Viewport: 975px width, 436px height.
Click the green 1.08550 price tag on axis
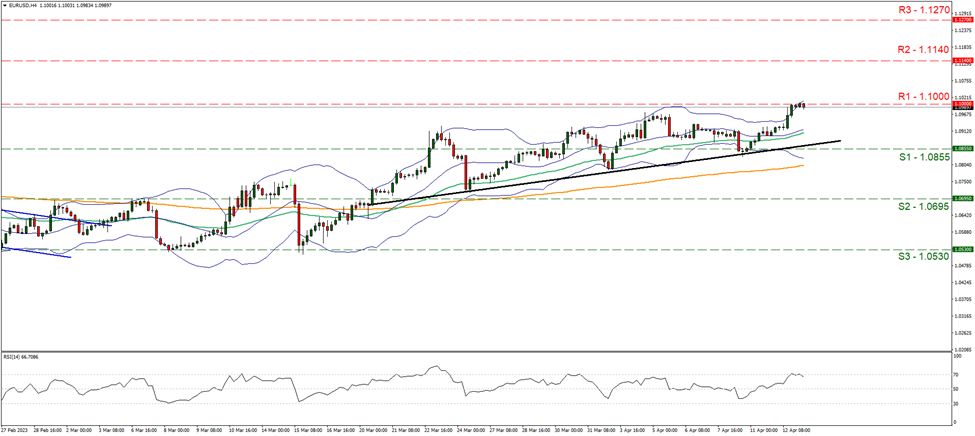(962, 149)
